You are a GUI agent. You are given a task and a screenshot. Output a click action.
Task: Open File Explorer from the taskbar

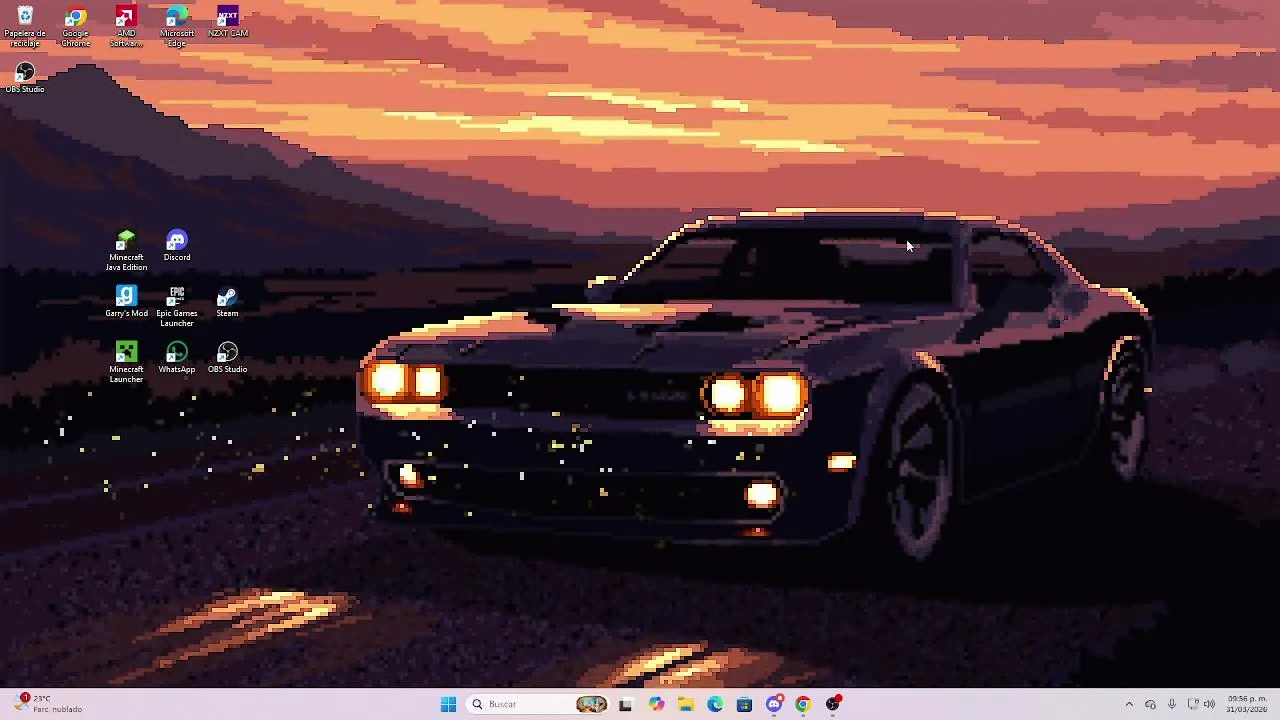[x=686, y=704]
